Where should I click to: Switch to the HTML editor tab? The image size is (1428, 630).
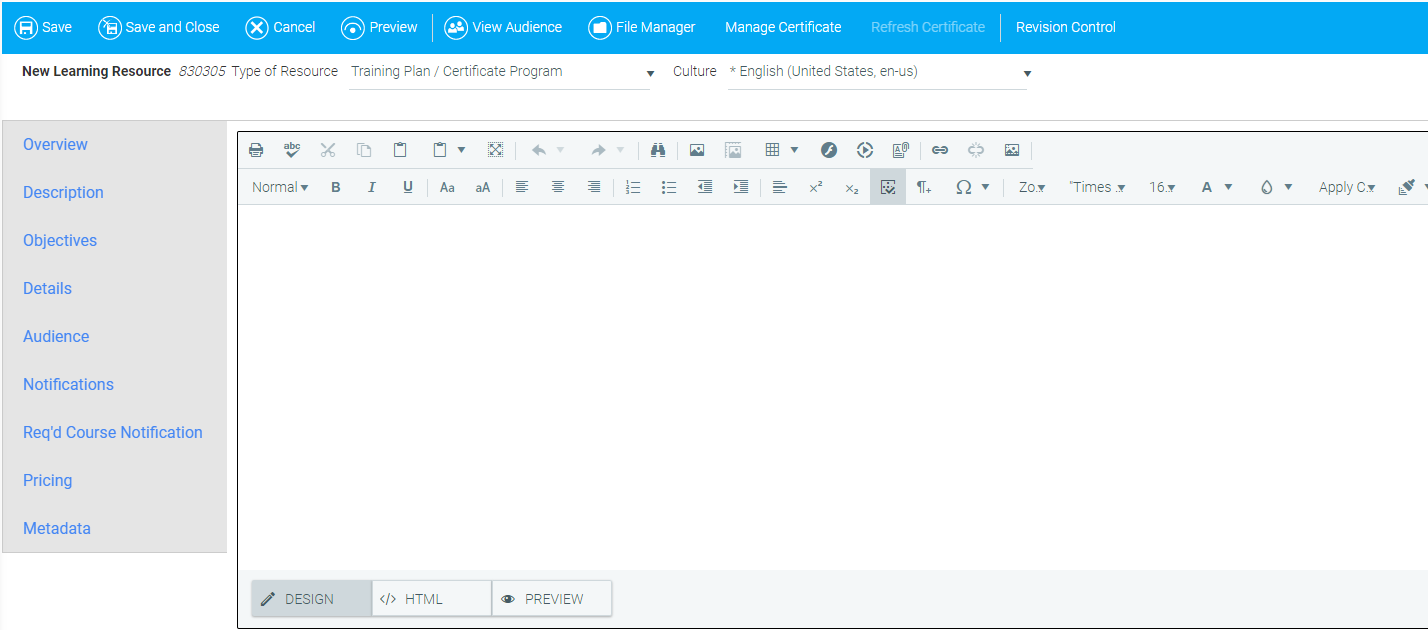[431, 599]
